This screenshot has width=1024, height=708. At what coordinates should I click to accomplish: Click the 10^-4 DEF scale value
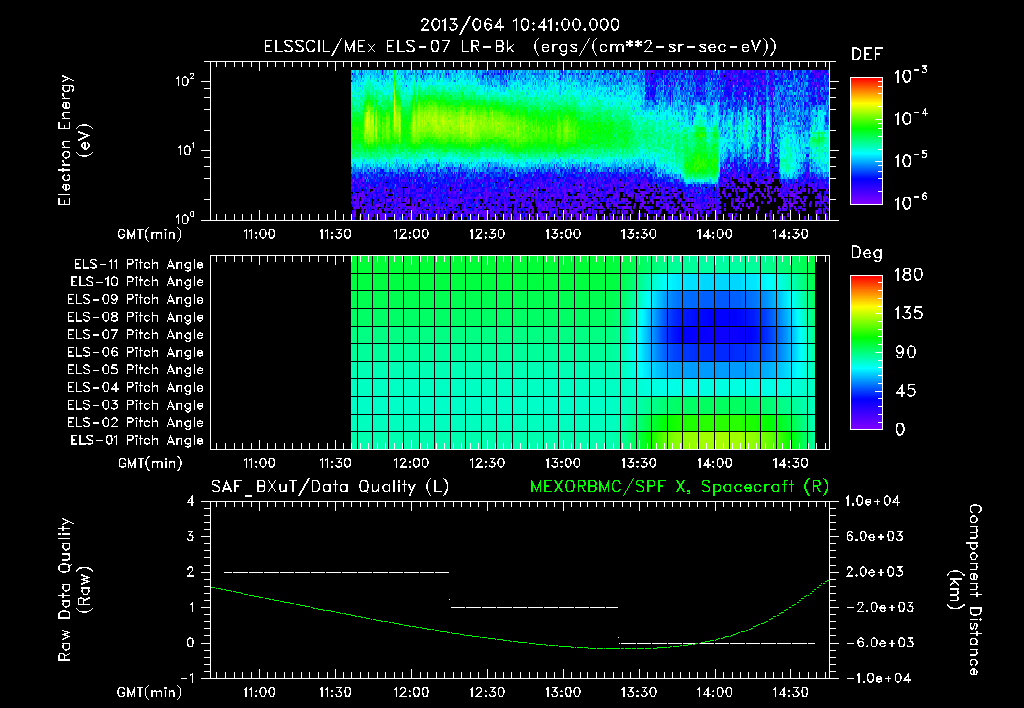coord(910,118)
